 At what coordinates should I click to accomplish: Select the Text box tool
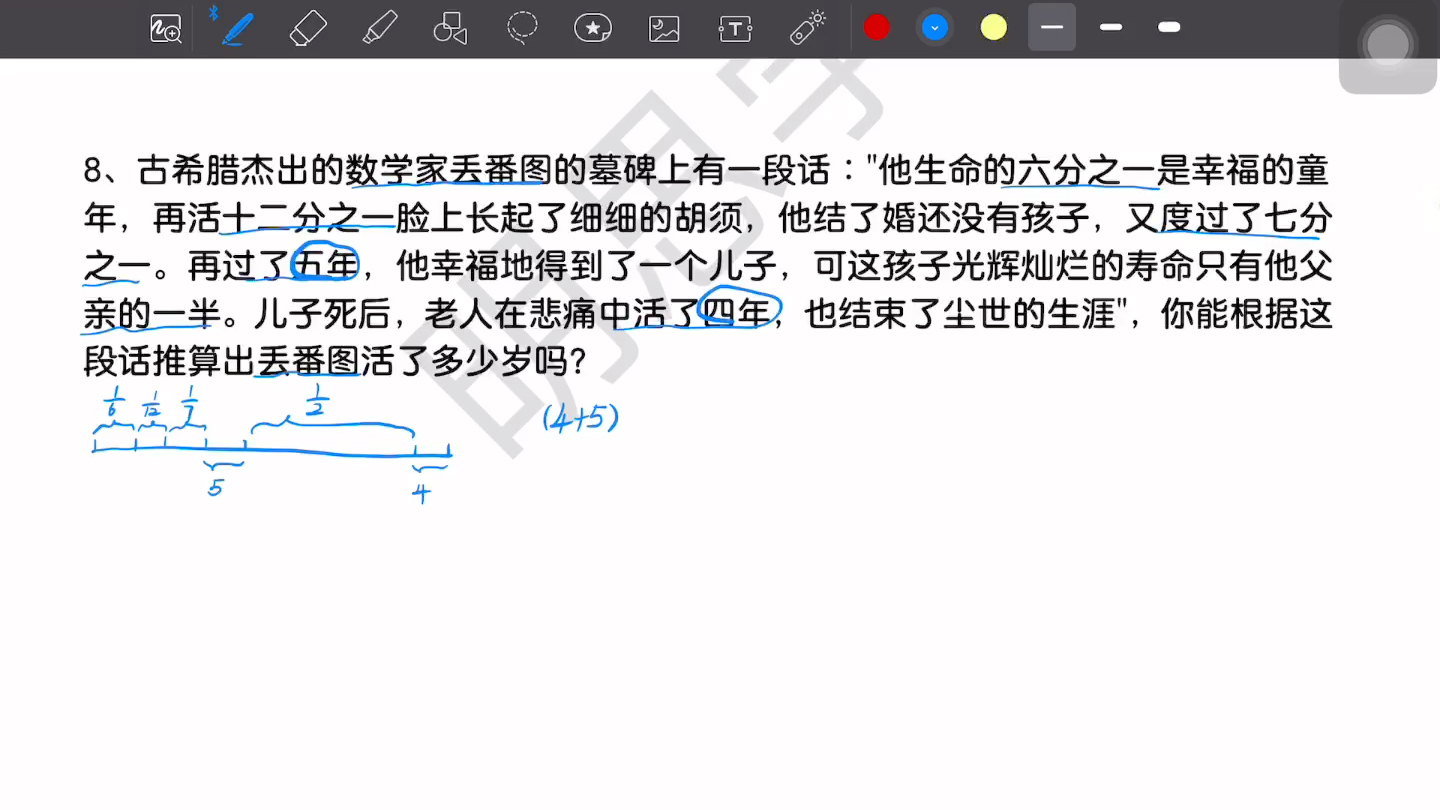click(735, 29)
